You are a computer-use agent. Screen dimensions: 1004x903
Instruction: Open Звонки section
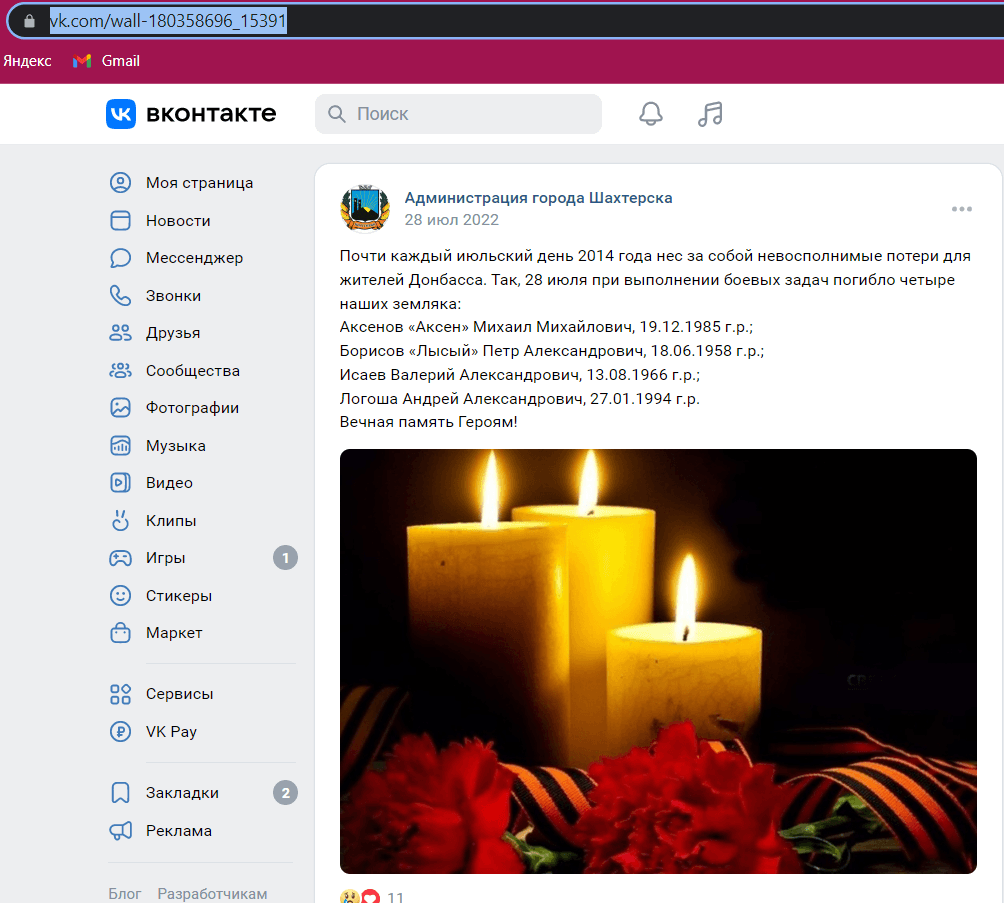click(174, 296)
